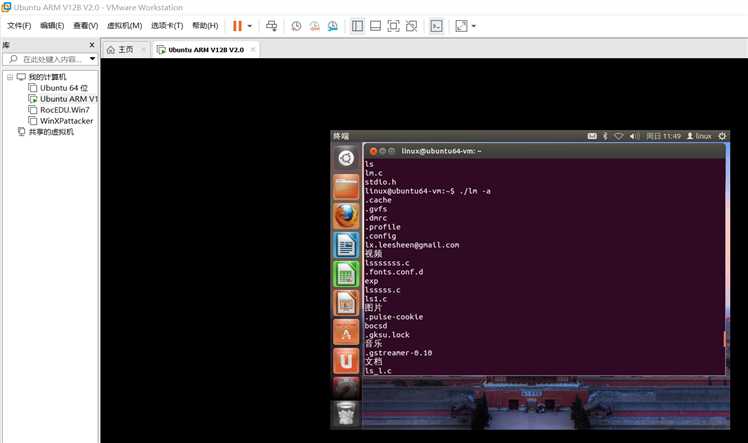Click the .gstreamer-0.10 line in terminal
748x443 pixels.
(398, 353)
